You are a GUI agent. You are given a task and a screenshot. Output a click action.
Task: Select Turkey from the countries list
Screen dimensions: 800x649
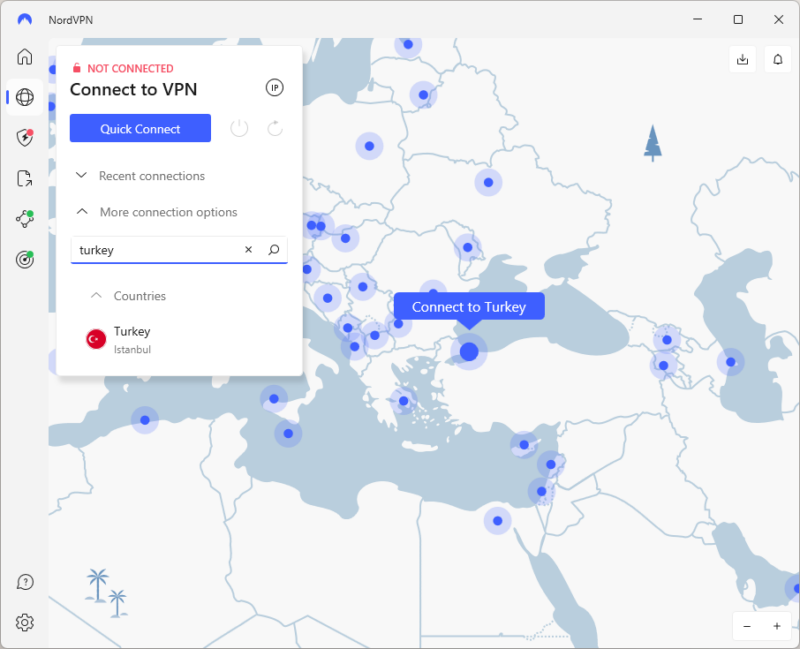click(132, 338)
